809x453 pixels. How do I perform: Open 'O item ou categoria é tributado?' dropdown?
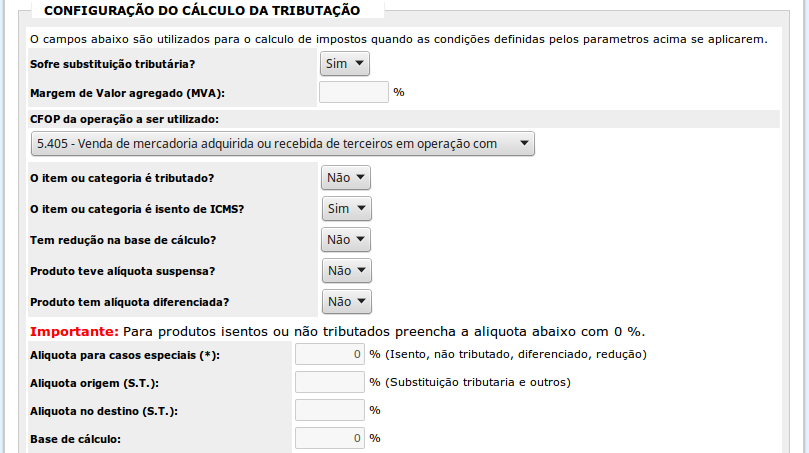coord(346,178)
